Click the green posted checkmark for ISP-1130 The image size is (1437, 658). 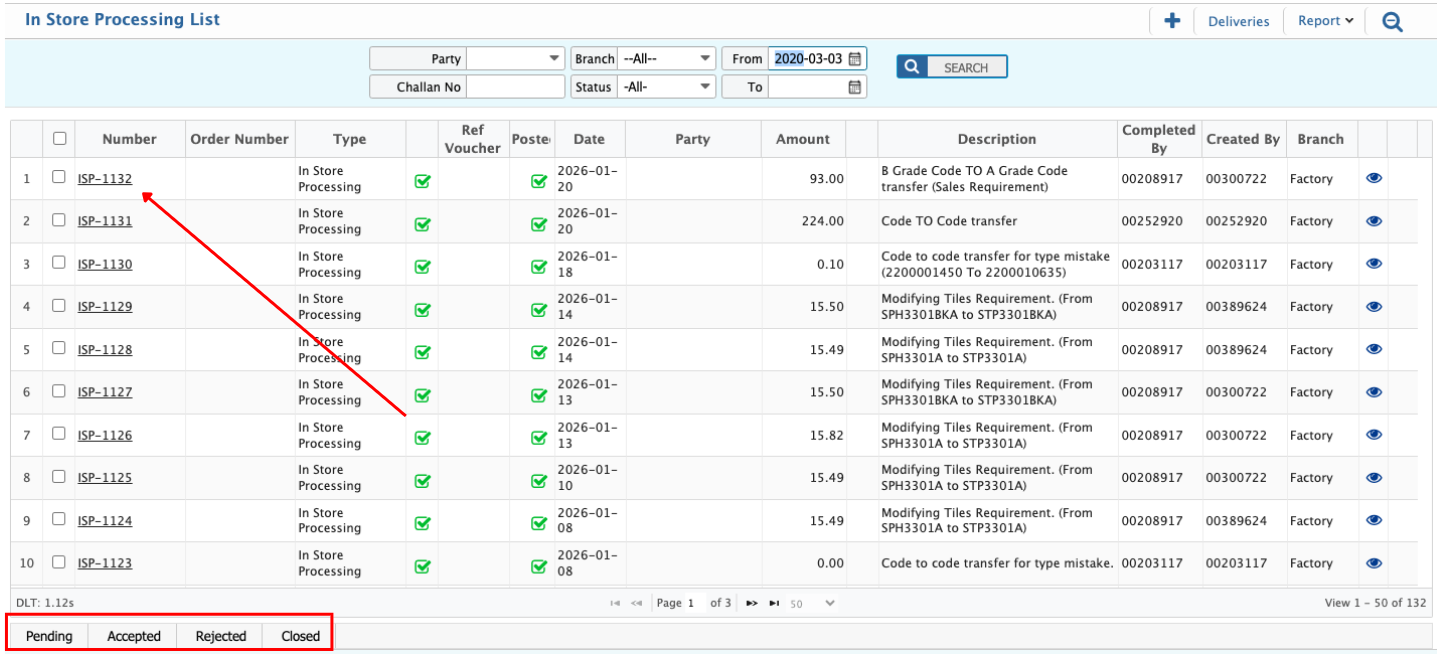(539, 266)
